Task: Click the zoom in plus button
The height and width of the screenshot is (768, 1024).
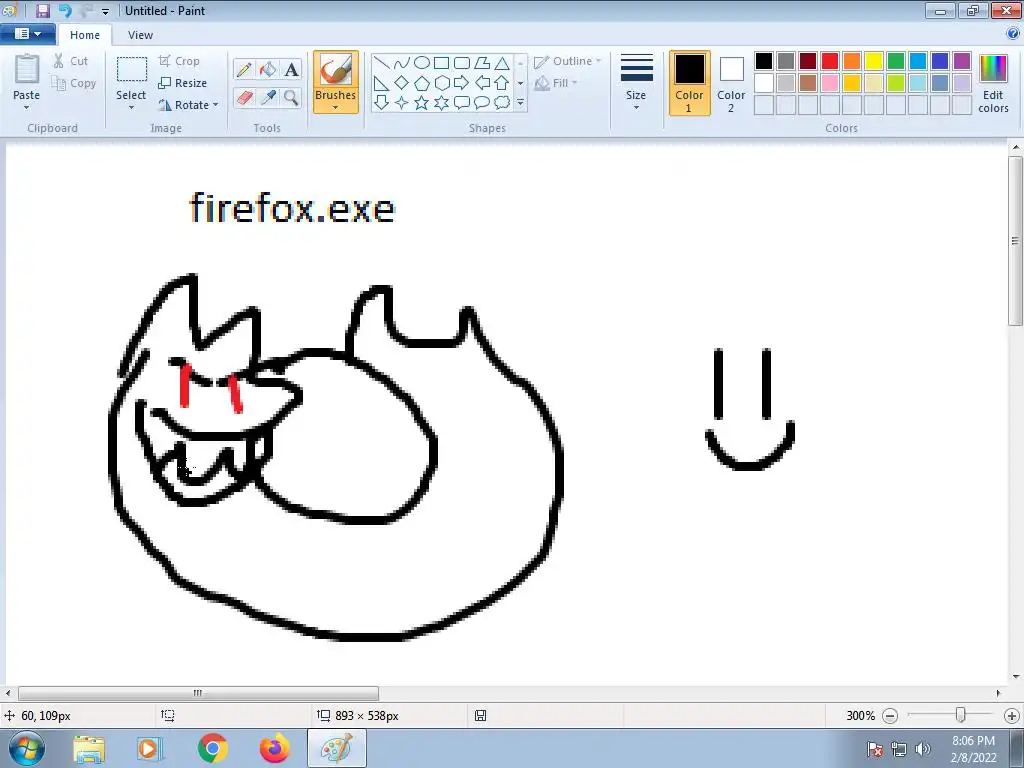Action: (x=1012, y=716)
